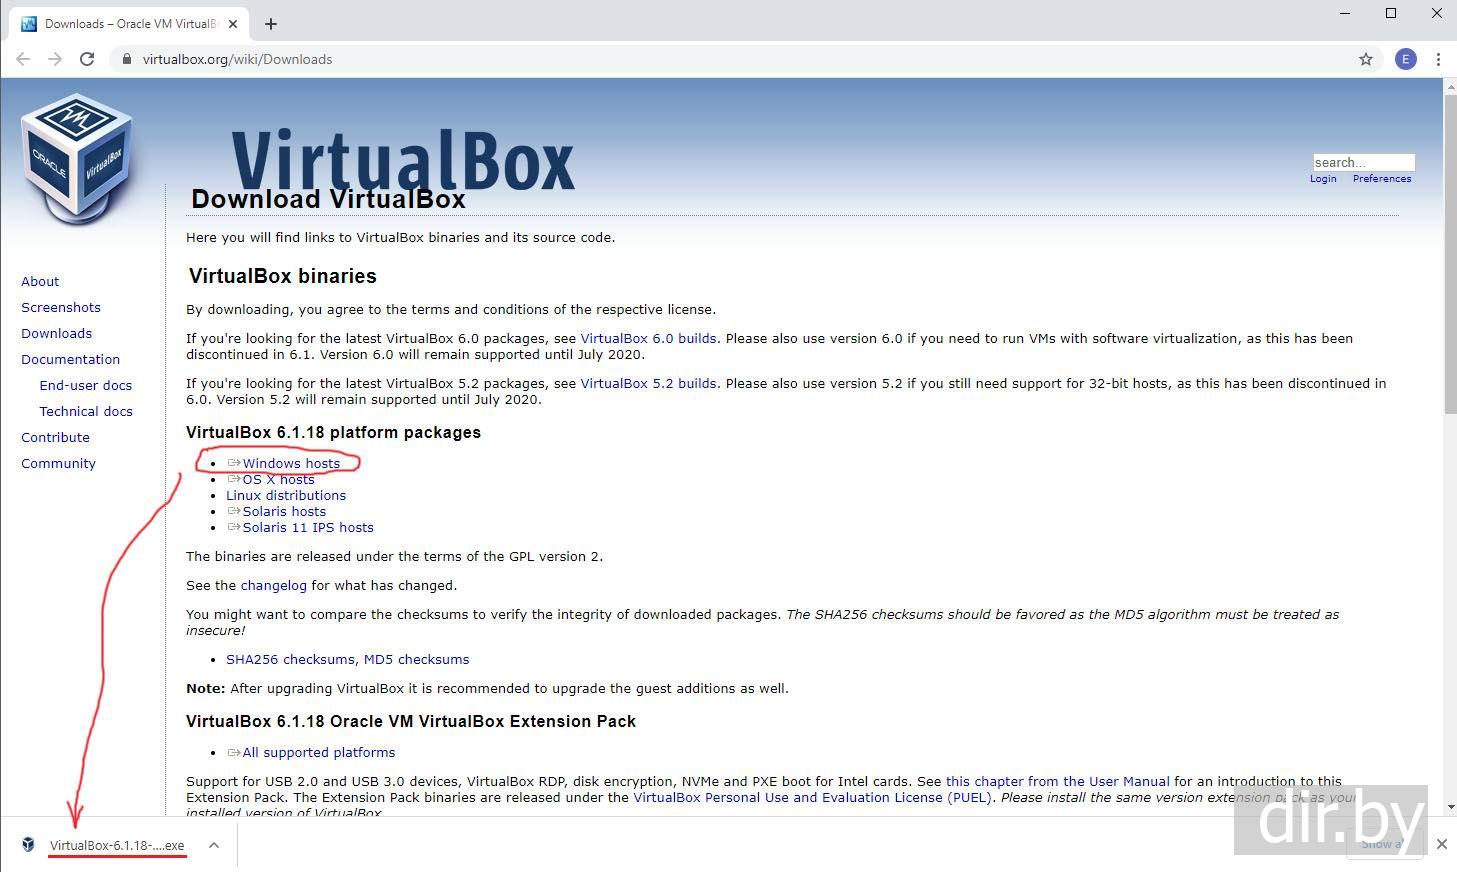1457x872 pixels.
Task: Open the Login link
Action: point(1323,179)
